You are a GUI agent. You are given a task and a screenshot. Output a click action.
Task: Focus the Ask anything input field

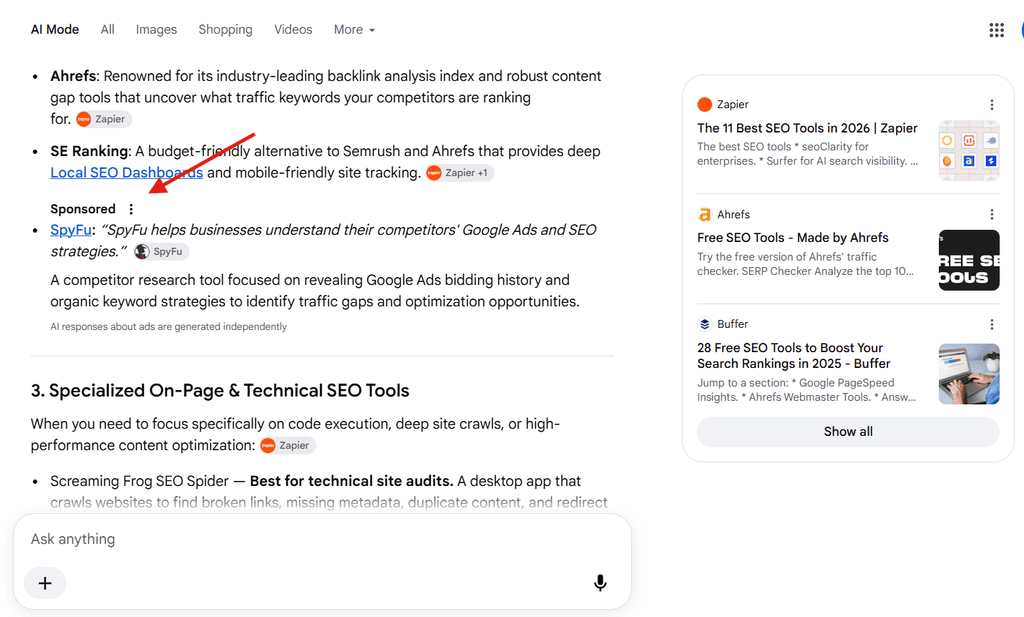[322, 539]
